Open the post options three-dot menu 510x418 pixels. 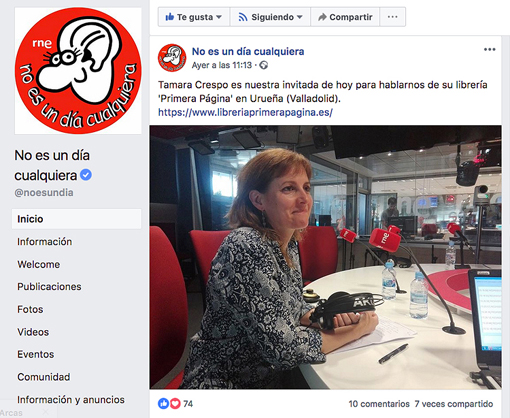[489, 50]
